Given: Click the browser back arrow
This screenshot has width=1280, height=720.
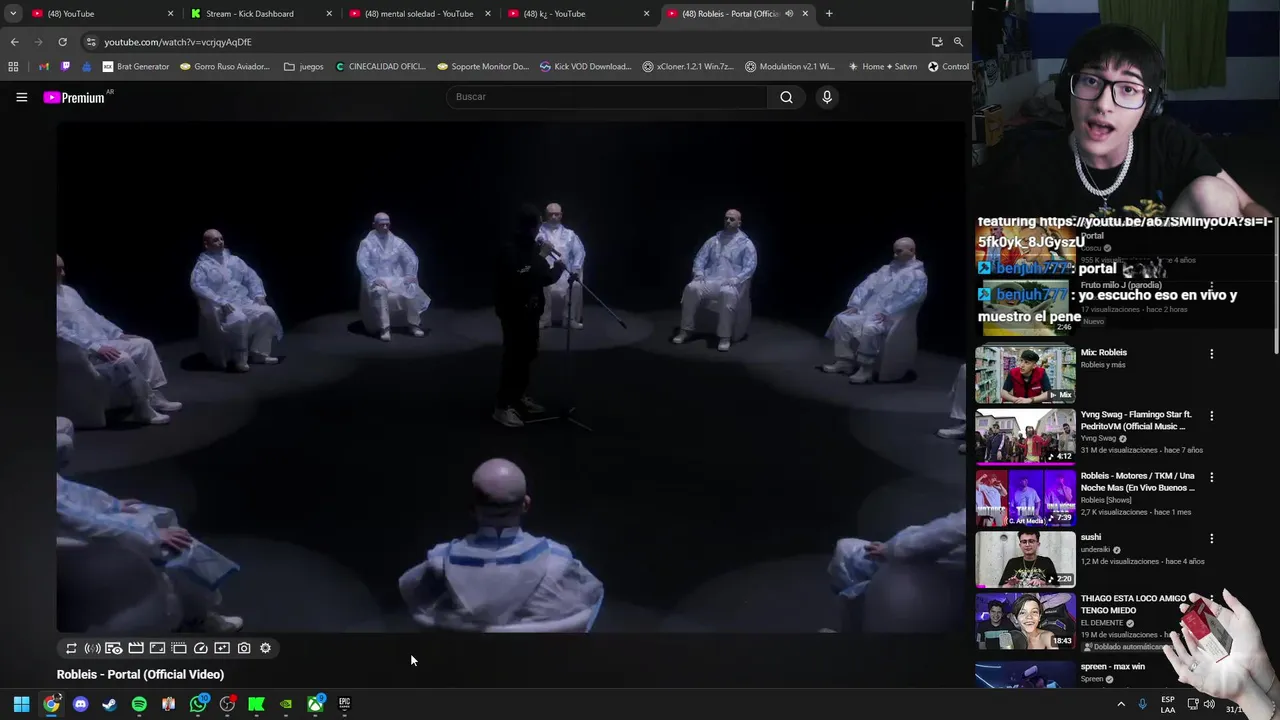Looking at the screenshot, I should point(14,42).
